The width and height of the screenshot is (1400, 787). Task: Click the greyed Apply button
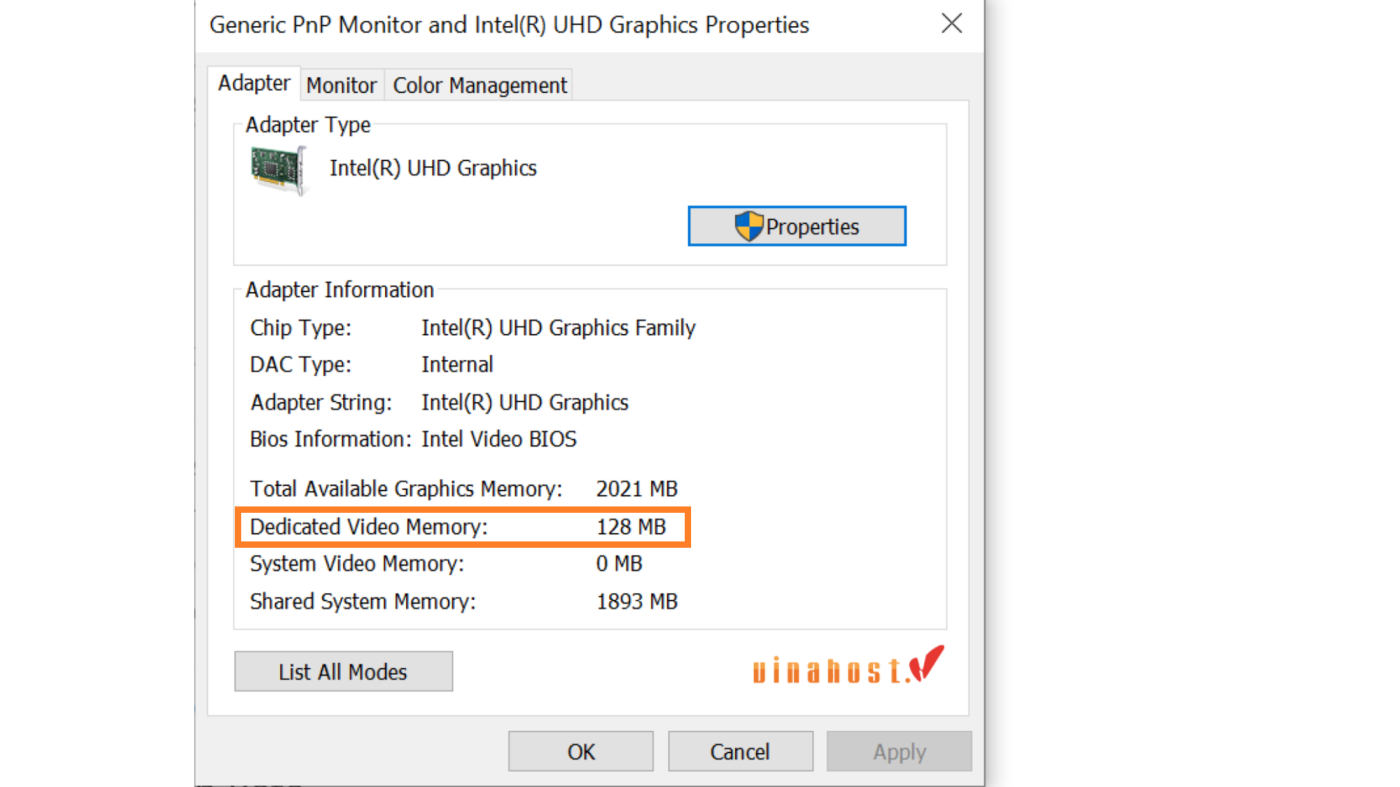[x=899, y=752]
